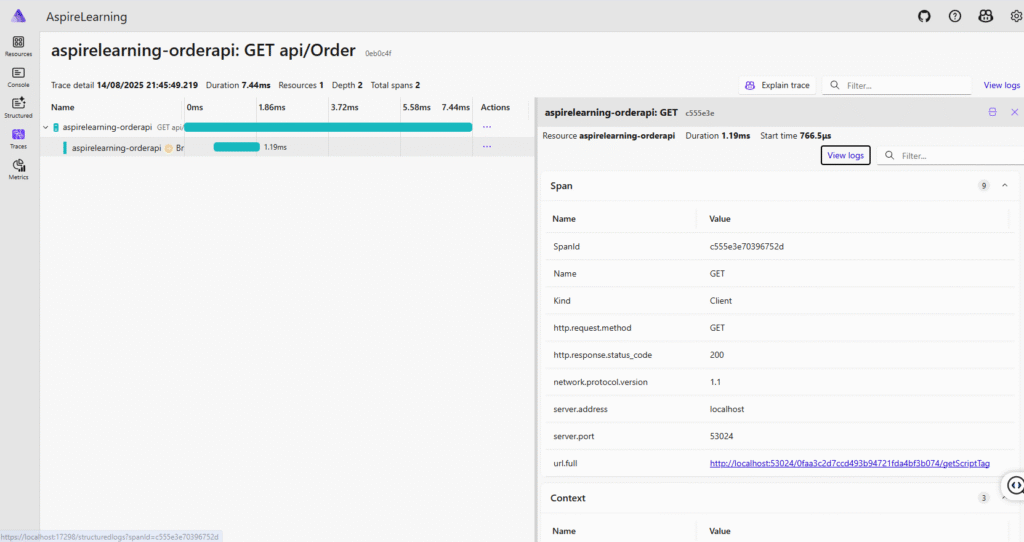Click the 1.19ms duration label
The height and width of the screenshot is (542, 1024).
[275, 147]
